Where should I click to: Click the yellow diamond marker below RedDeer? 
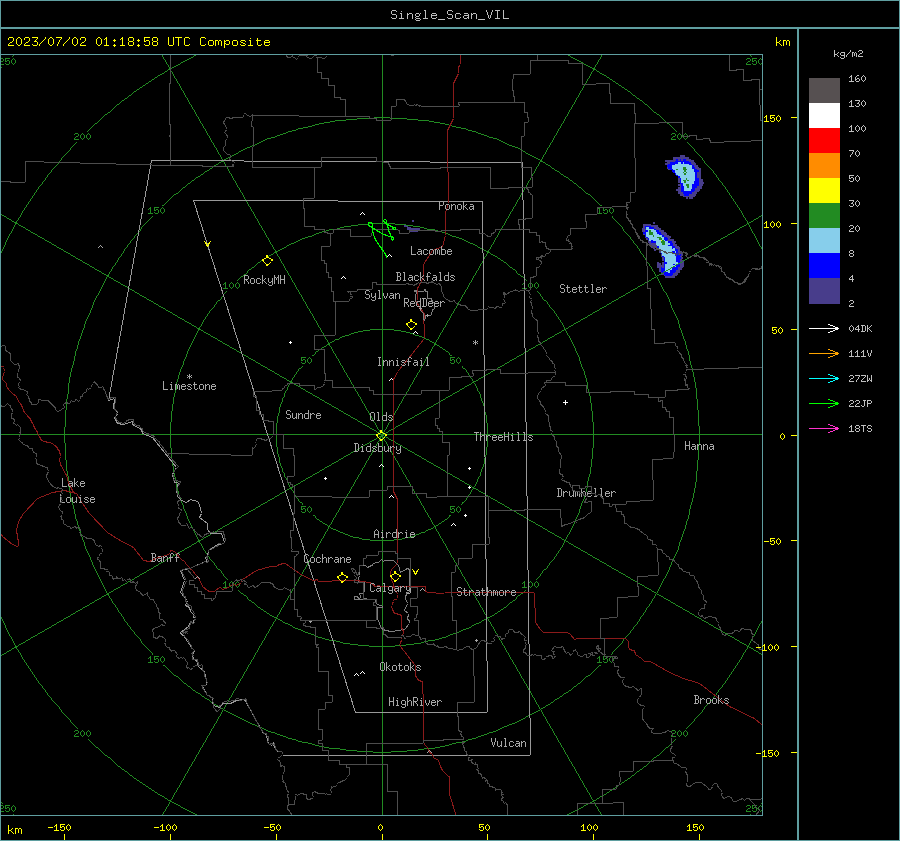(x=411, y=325)
